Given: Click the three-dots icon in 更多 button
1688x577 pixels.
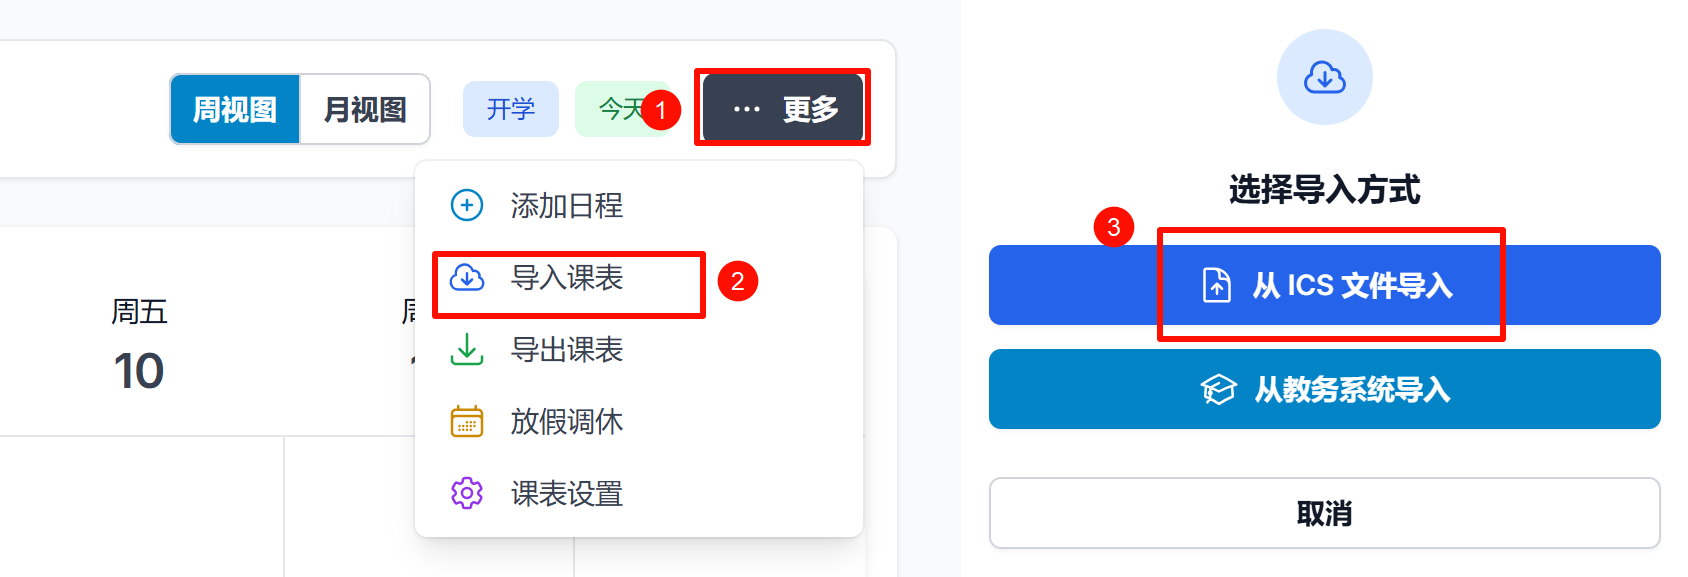Looking at the screenshot, I should [x=746, y=109].
